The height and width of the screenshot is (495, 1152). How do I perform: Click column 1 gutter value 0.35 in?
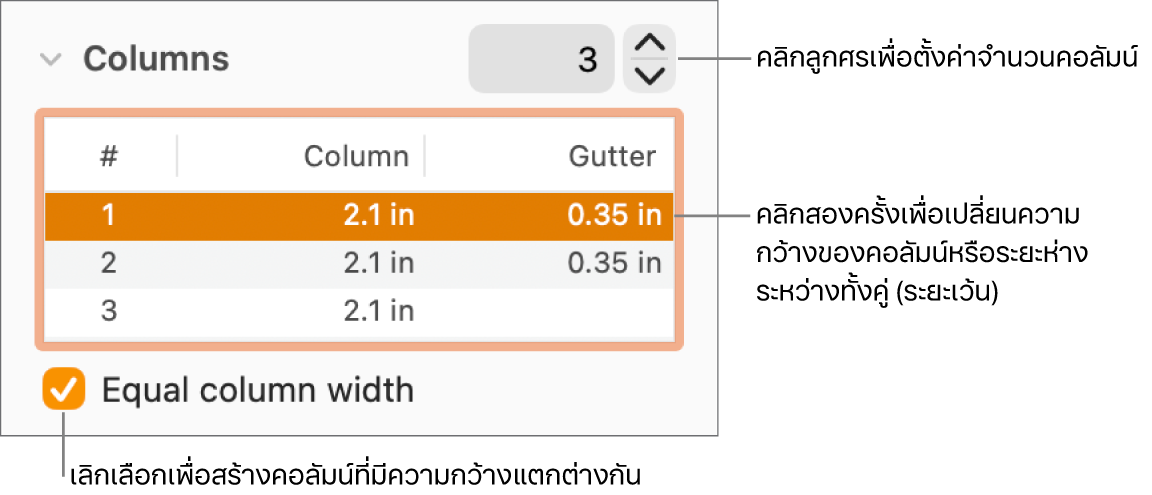coord(614,216)
